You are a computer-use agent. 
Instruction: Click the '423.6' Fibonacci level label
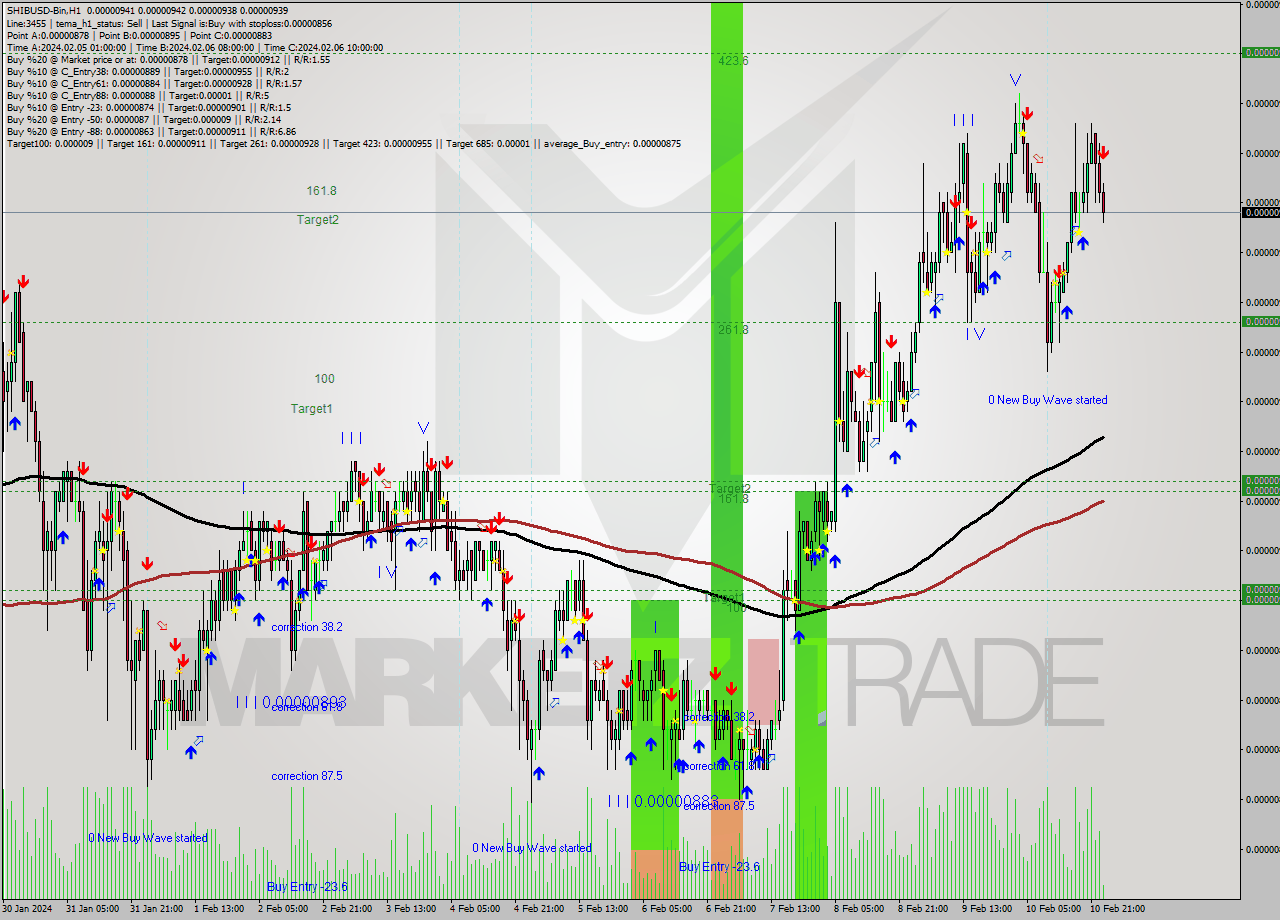pos(733,60)
